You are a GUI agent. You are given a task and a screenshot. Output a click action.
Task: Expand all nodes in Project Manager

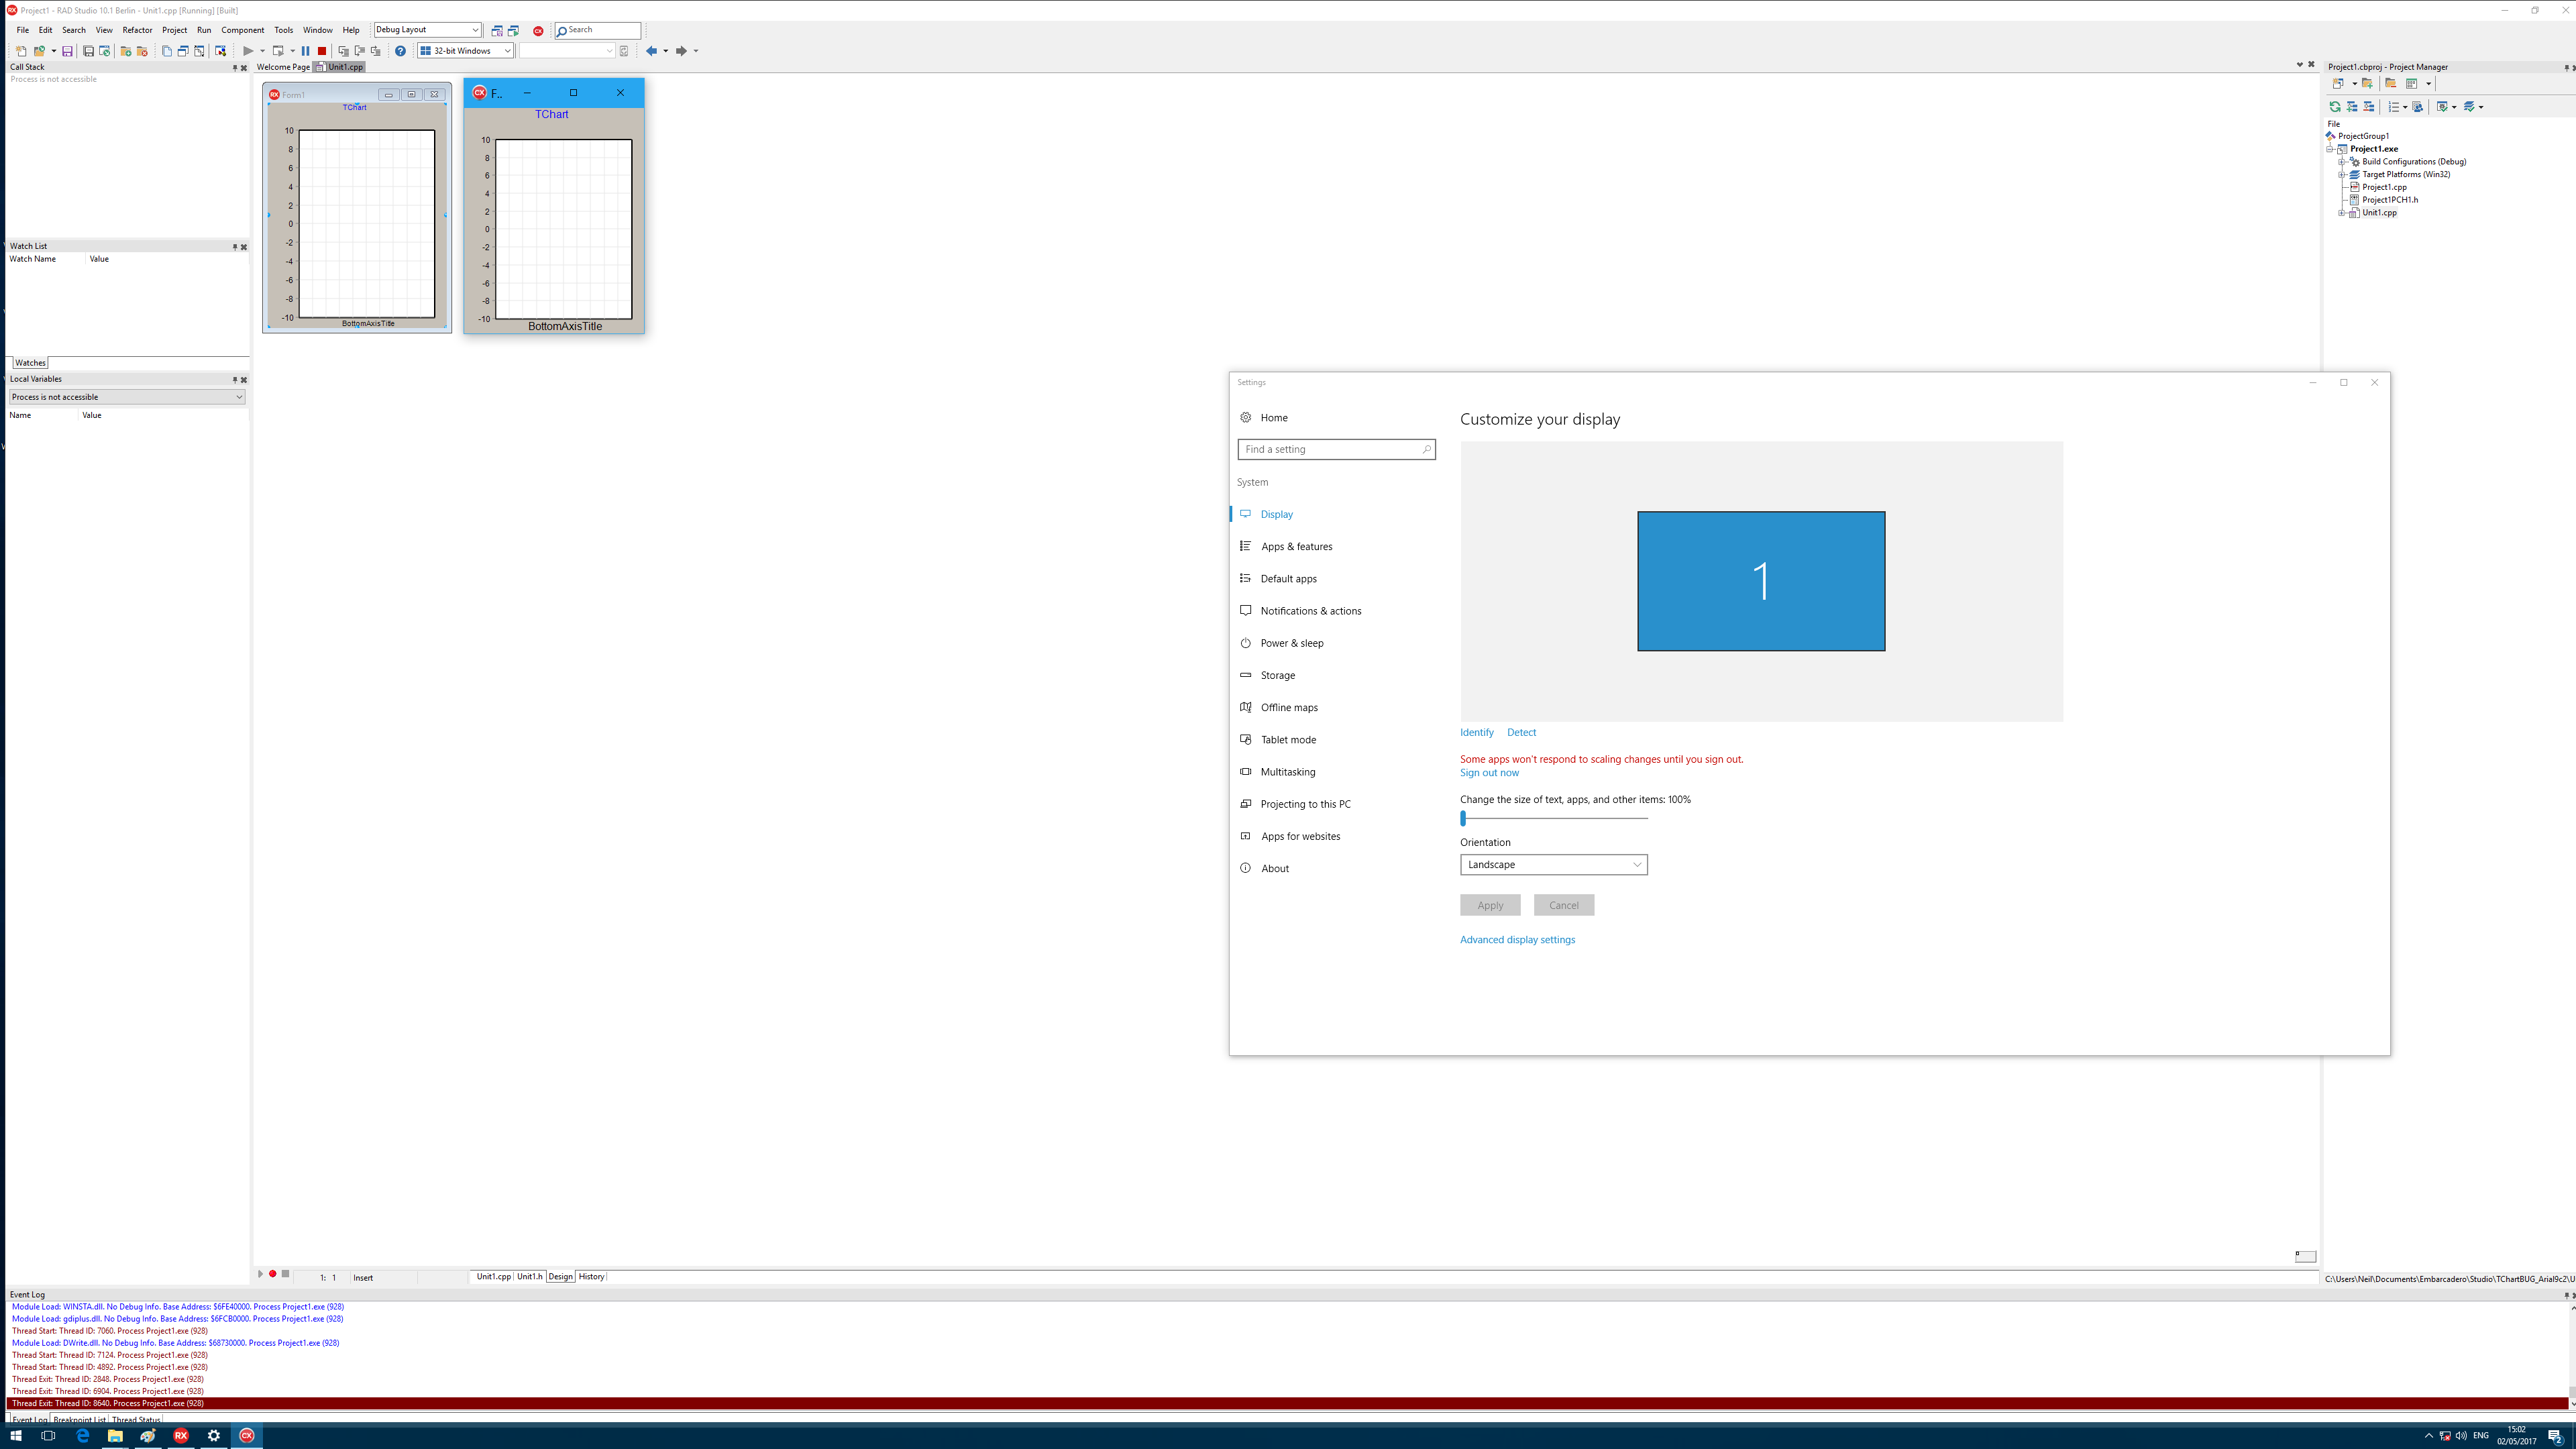coord(2352,106)
